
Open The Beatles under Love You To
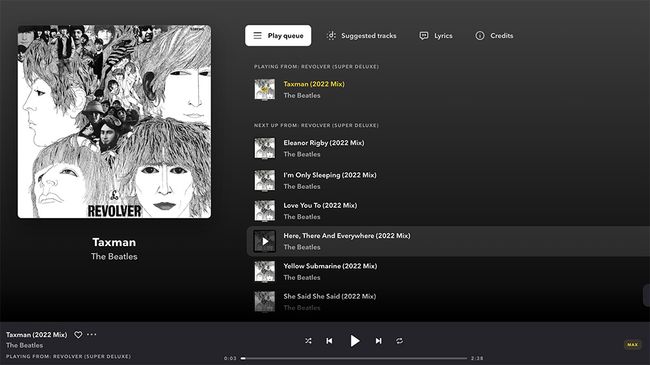[x=302, y=217]
